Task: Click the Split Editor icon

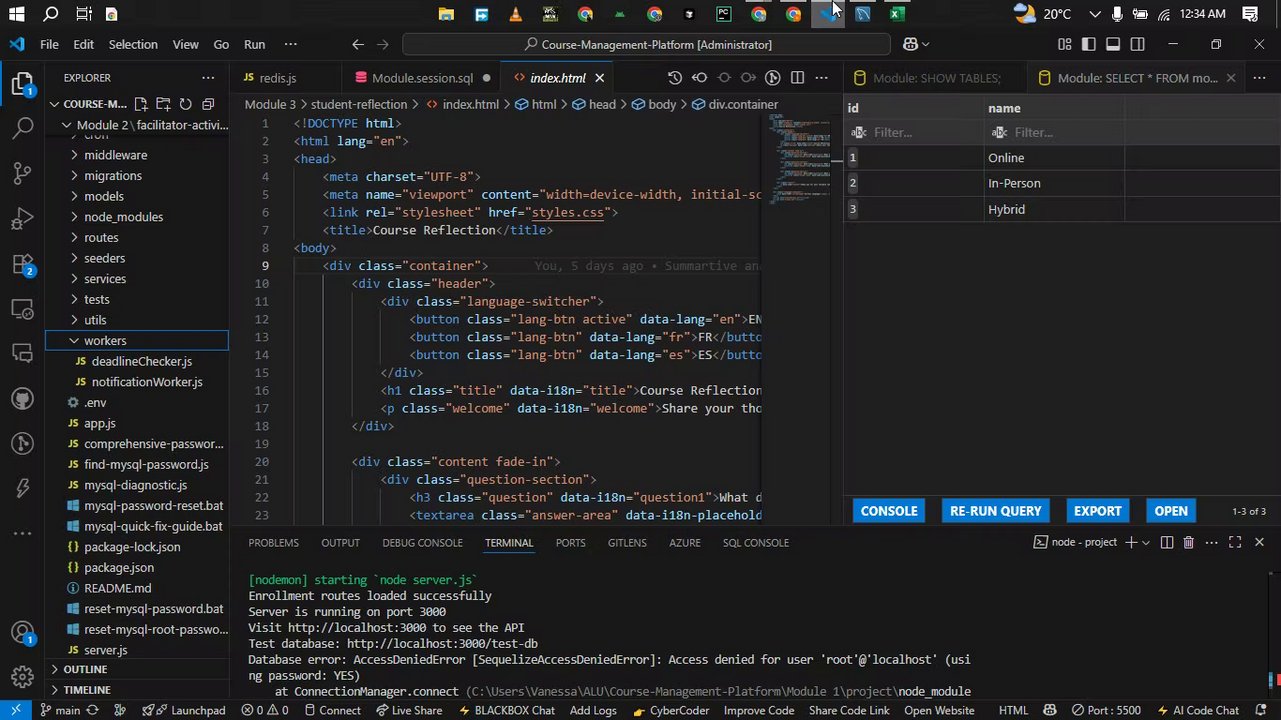Action: (797, 78)
